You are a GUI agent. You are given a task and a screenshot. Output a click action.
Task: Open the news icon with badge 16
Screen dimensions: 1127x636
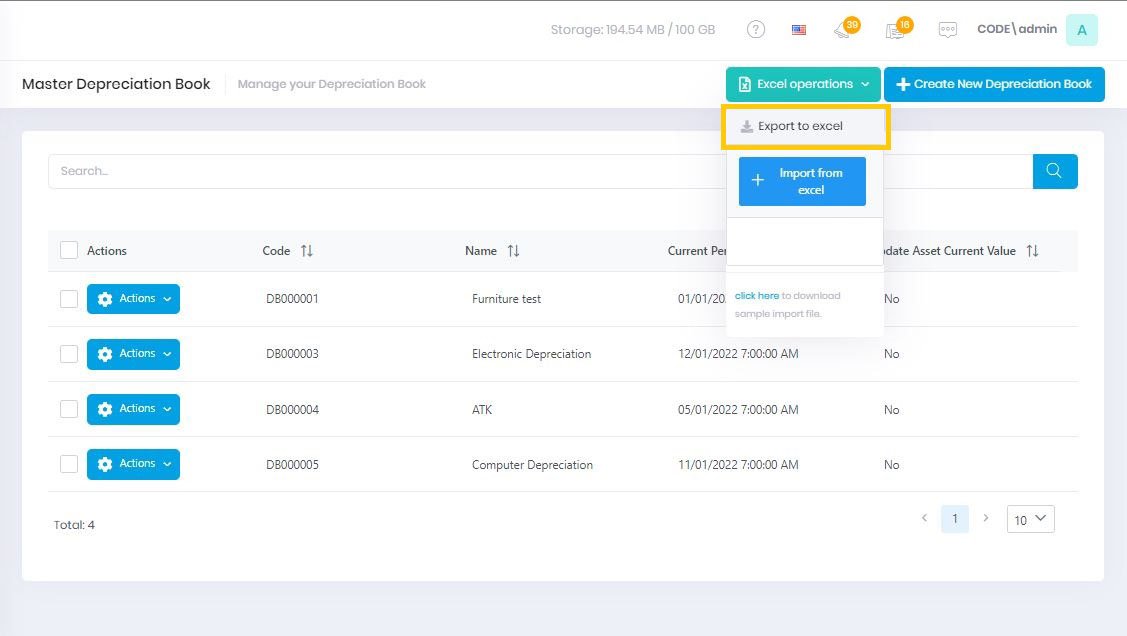coord(895,30)
